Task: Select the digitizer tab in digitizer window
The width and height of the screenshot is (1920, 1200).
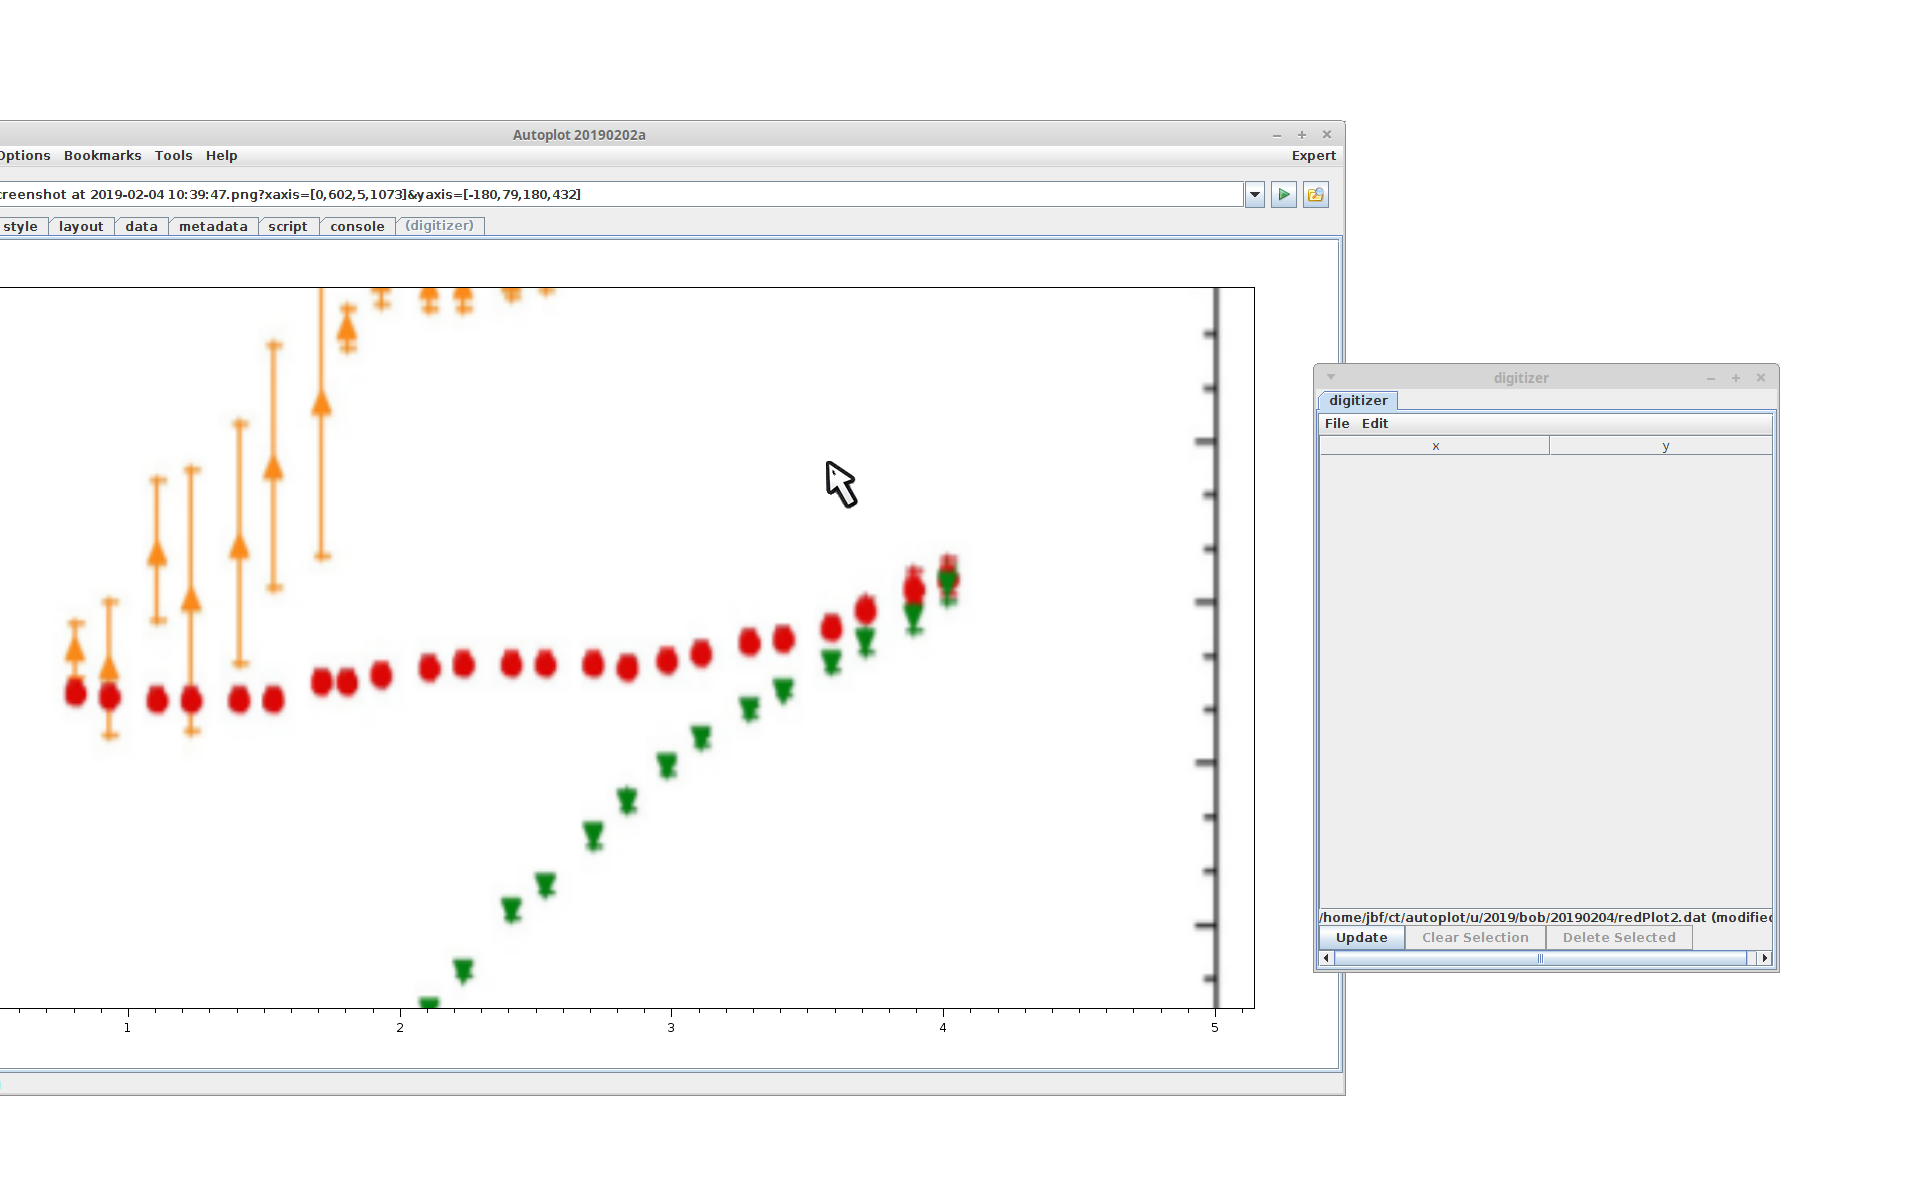Action: pyautogui.click(x=1358, y=401)
